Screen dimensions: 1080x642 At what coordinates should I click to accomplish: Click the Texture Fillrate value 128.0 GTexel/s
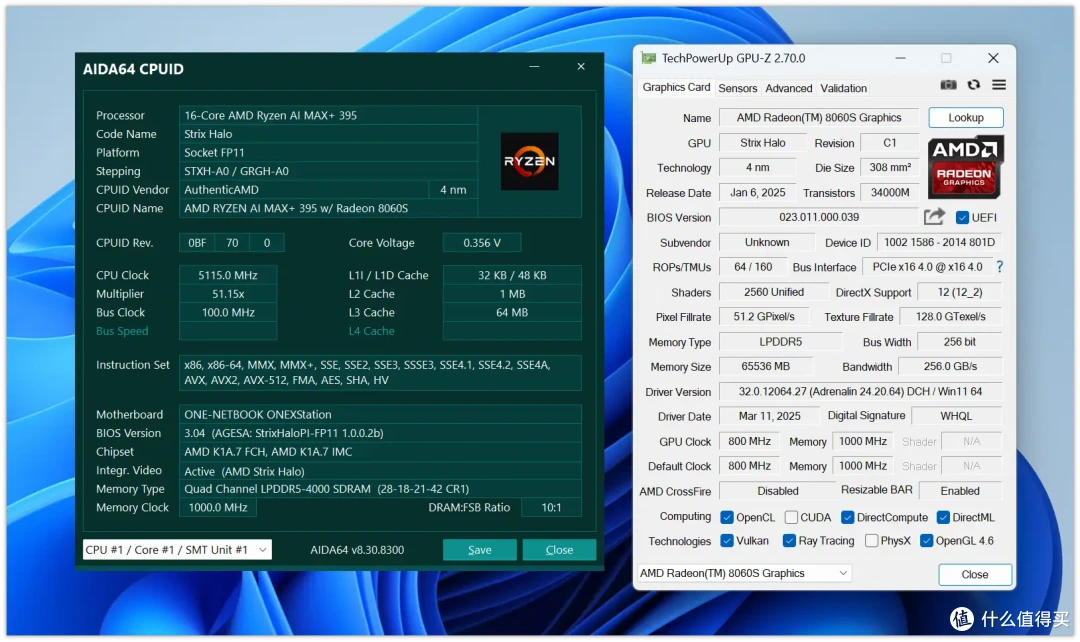(x=951, y=317)
